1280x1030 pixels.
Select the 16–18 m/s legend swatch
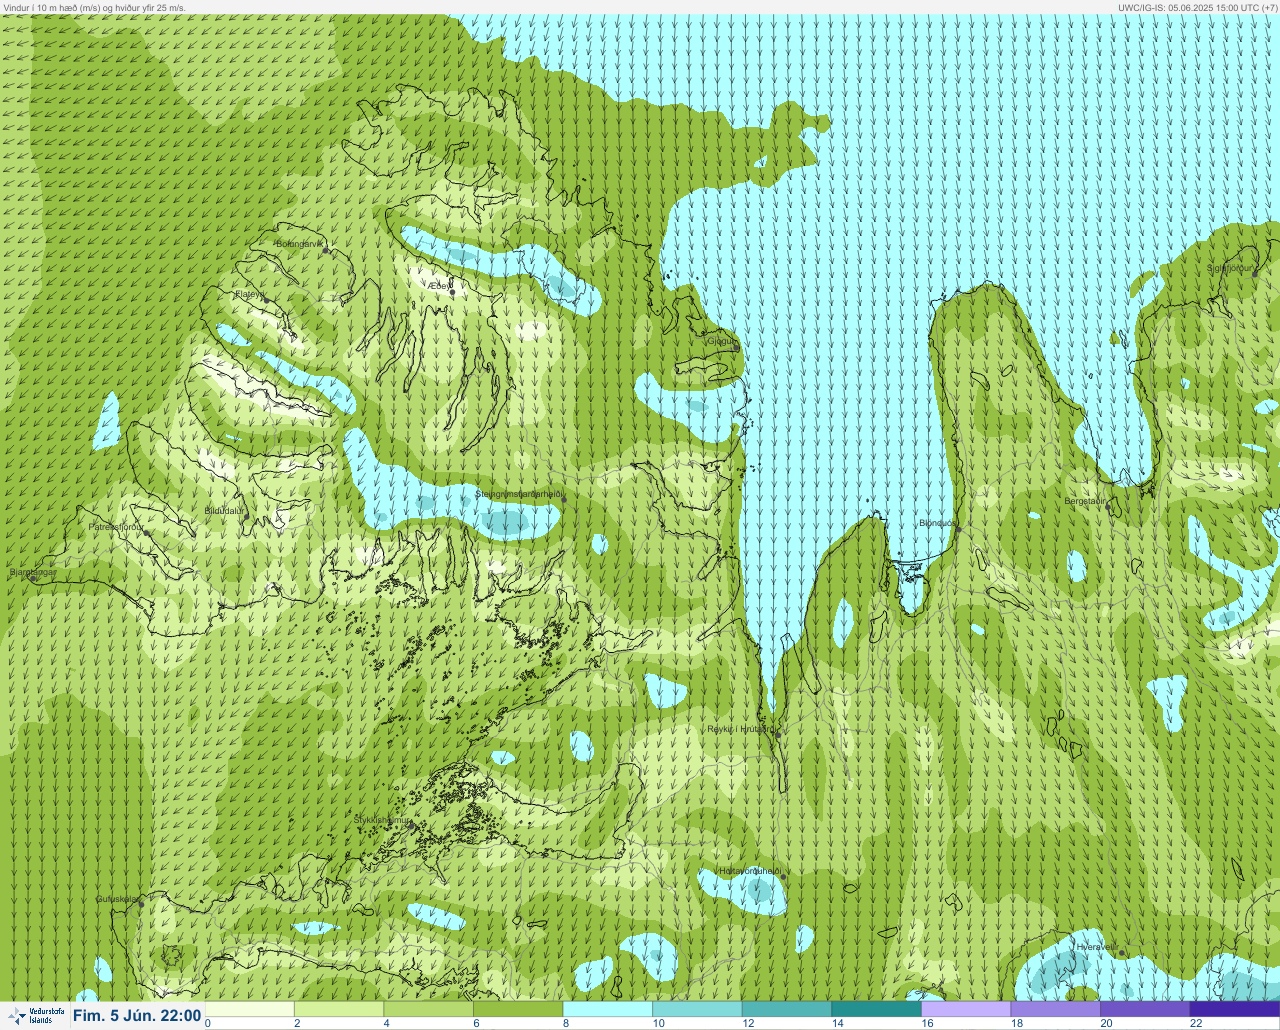click(966, 1009)
